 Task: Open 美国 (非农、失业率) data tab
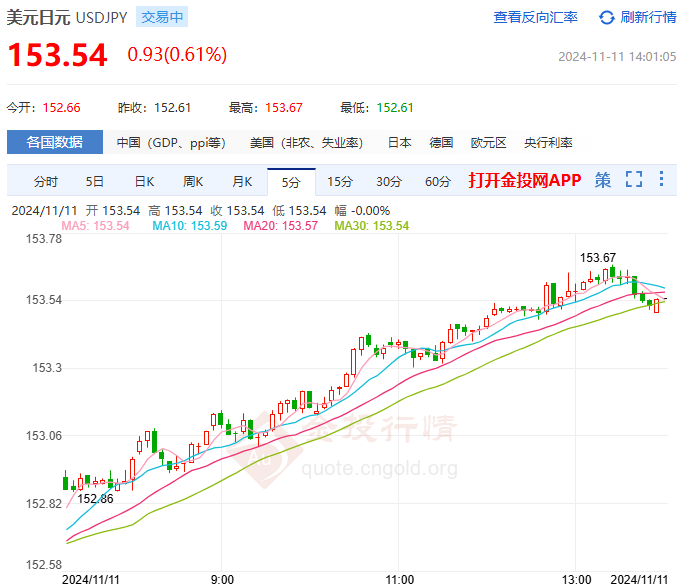(x=306, y=142)
